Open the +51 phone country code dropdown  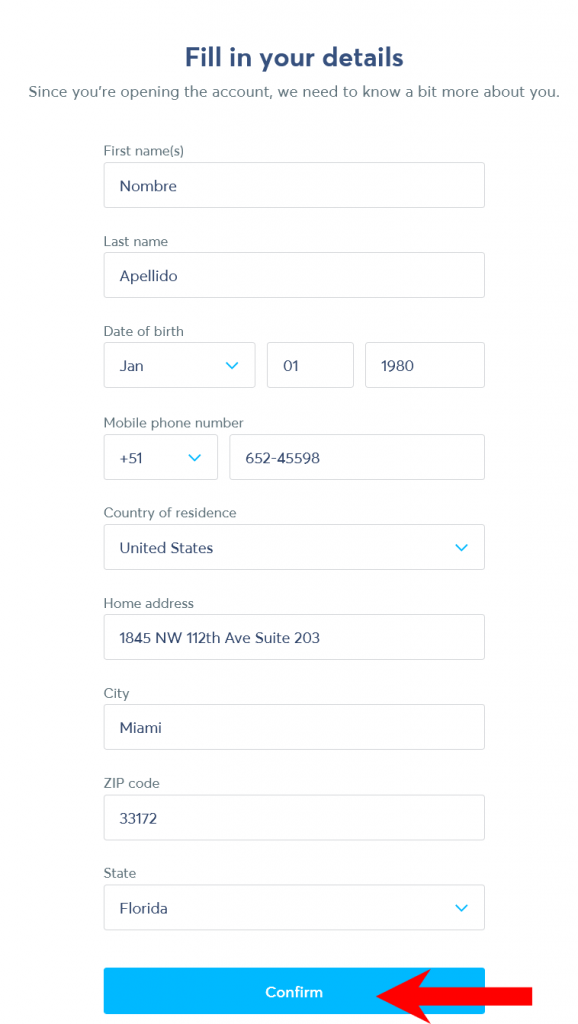pyautogui.click(x=161, y=457)
